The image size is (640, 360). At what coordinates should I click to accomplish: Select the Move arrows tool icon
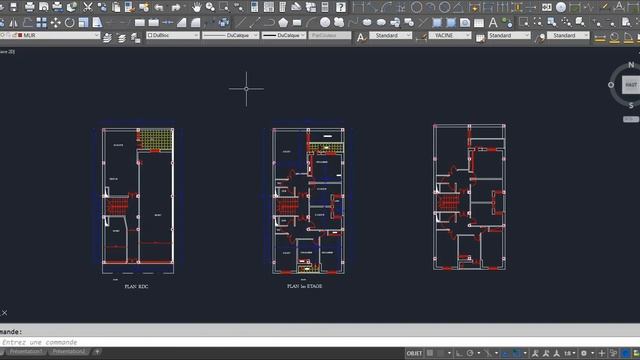click(x=55, y=22)
